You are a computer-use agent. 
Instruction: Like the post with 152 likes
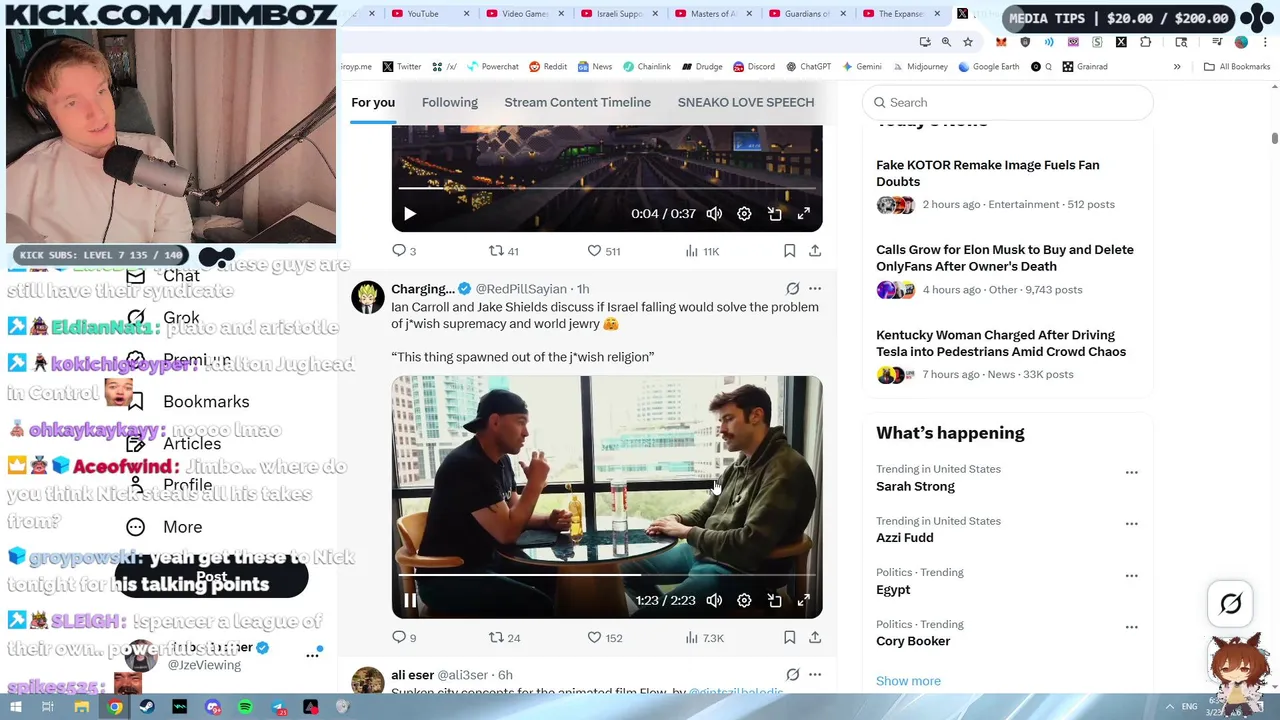coord(603,638)
